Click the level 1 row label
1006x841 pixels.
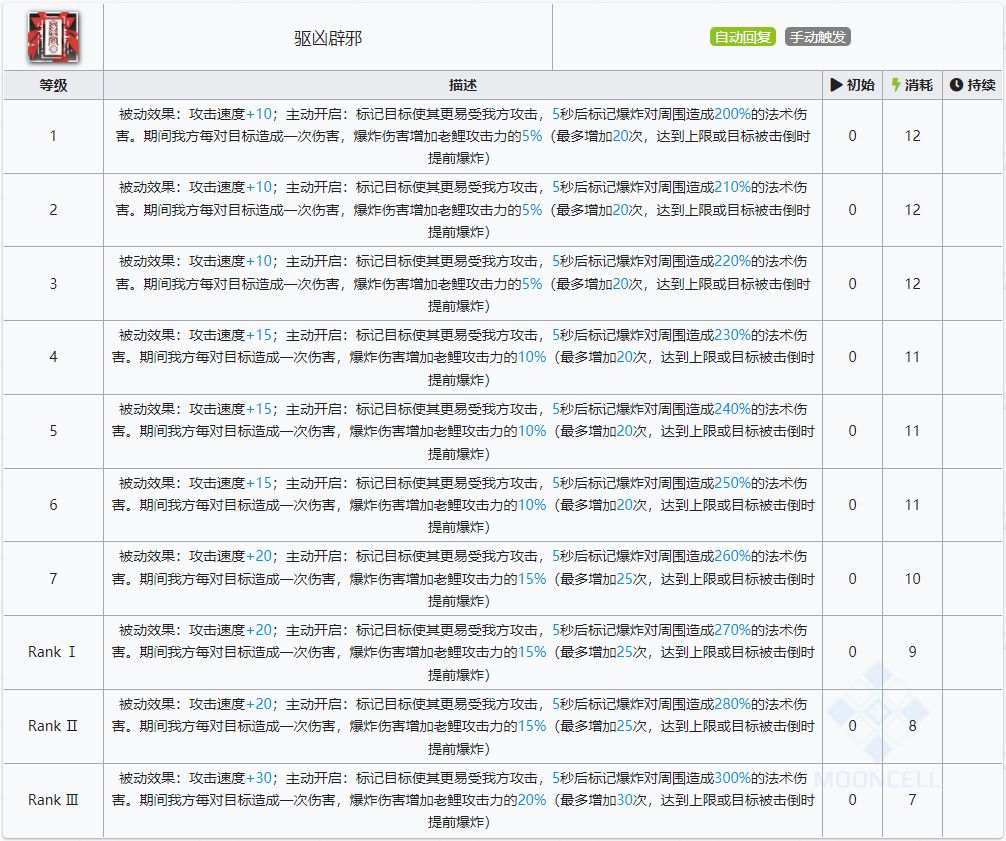pos(53,136)
